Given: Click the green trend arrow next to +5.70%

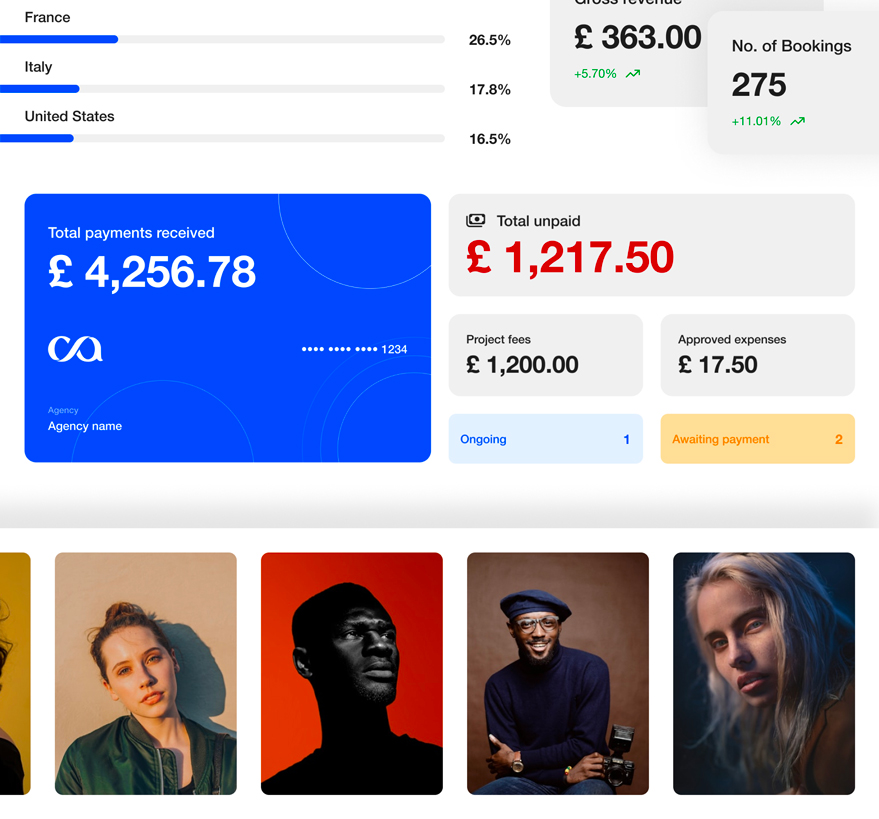Looking at the screenshot, I should point(633,73).
